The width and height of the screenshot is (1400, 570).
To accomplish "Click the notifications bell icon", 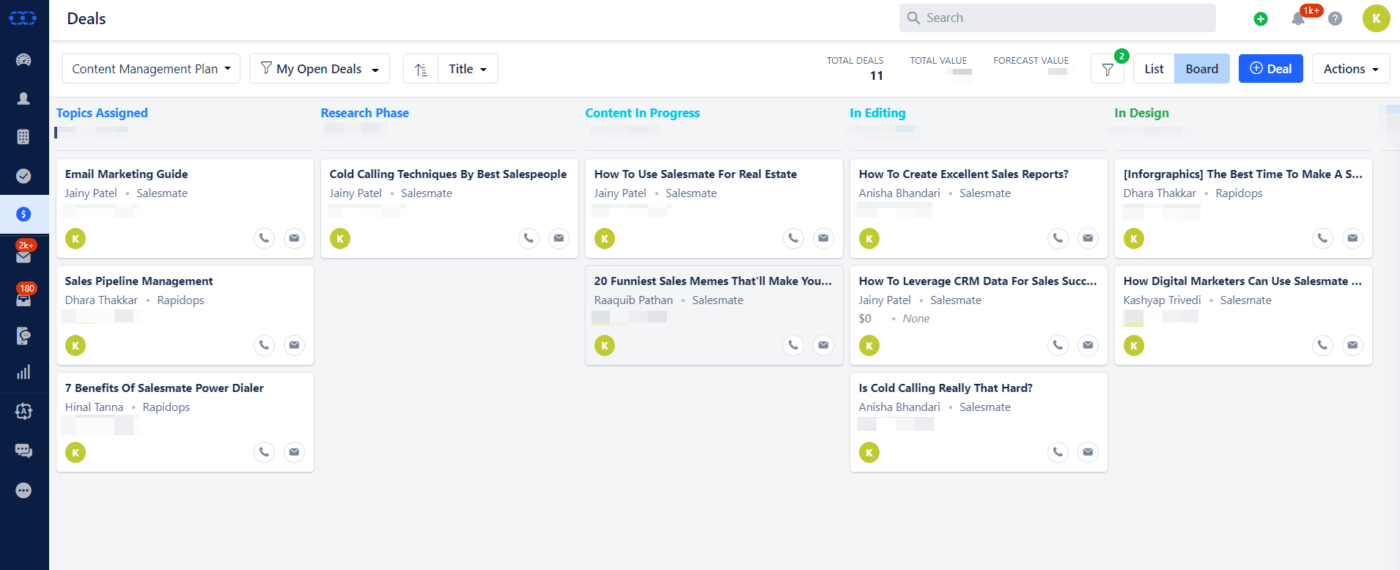I will click(x=1298, y=18).
